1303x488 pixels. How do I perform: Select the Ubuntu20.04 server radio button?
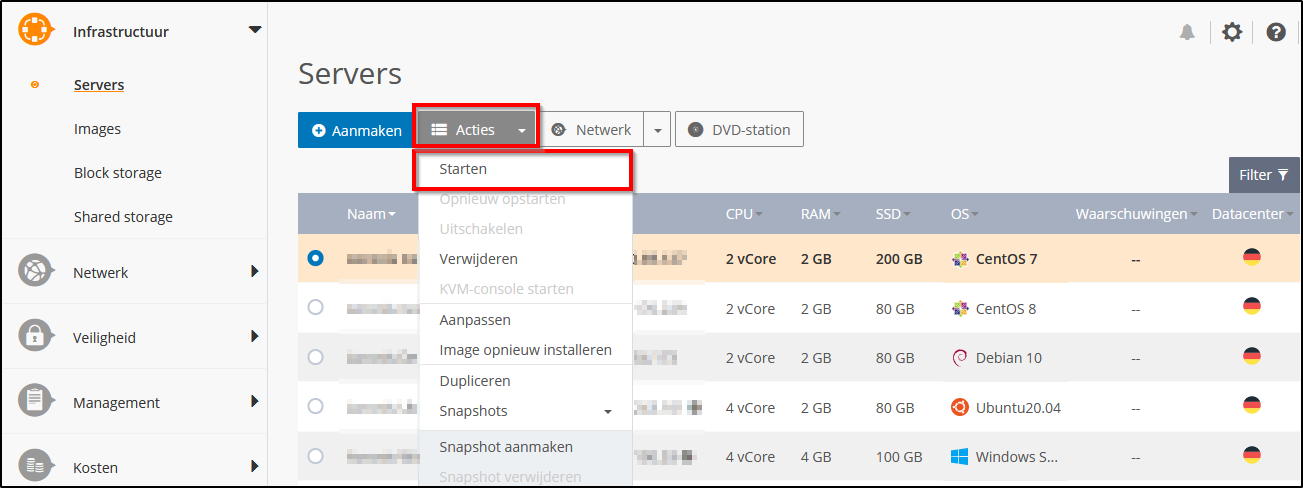coord(316,407)
